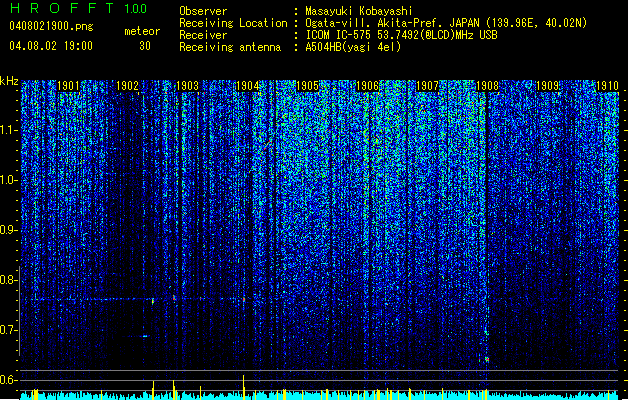Click the 1901 time marker
The height and width of the screenshot is (400, 629).
68,86
